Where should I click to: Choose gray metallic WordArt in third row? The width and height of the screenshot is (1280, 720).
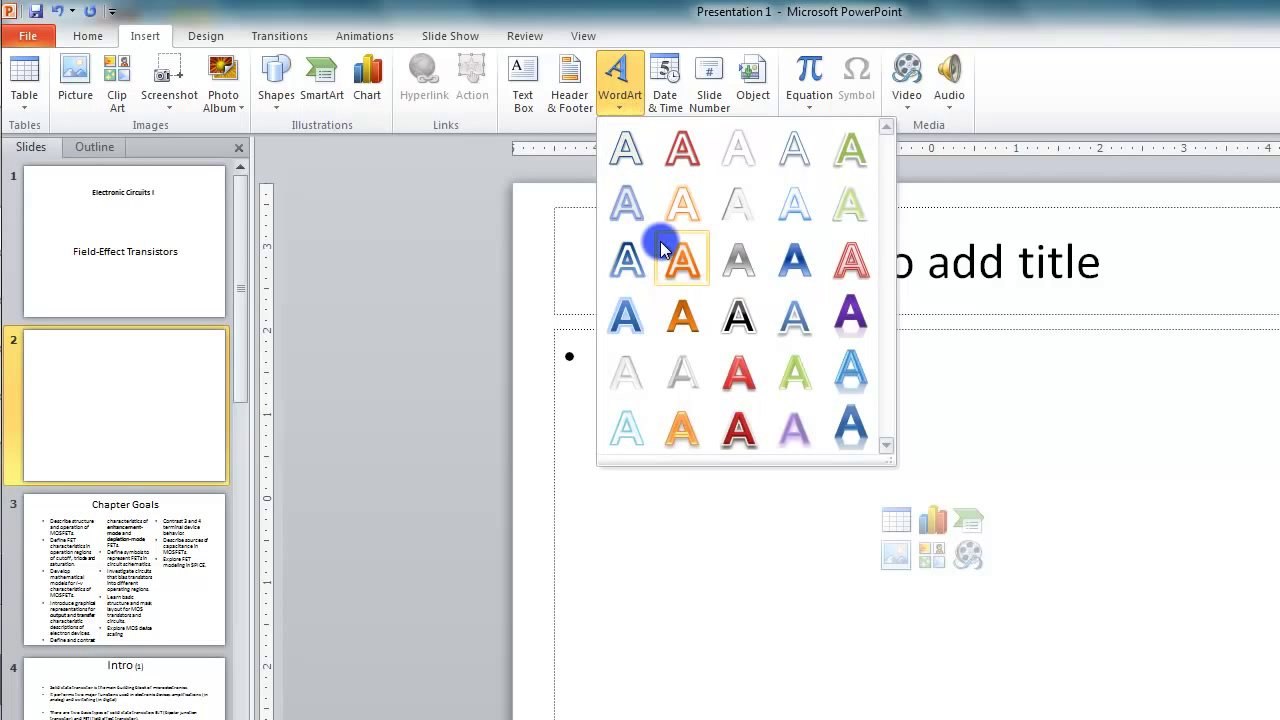(x=738, y=260)
